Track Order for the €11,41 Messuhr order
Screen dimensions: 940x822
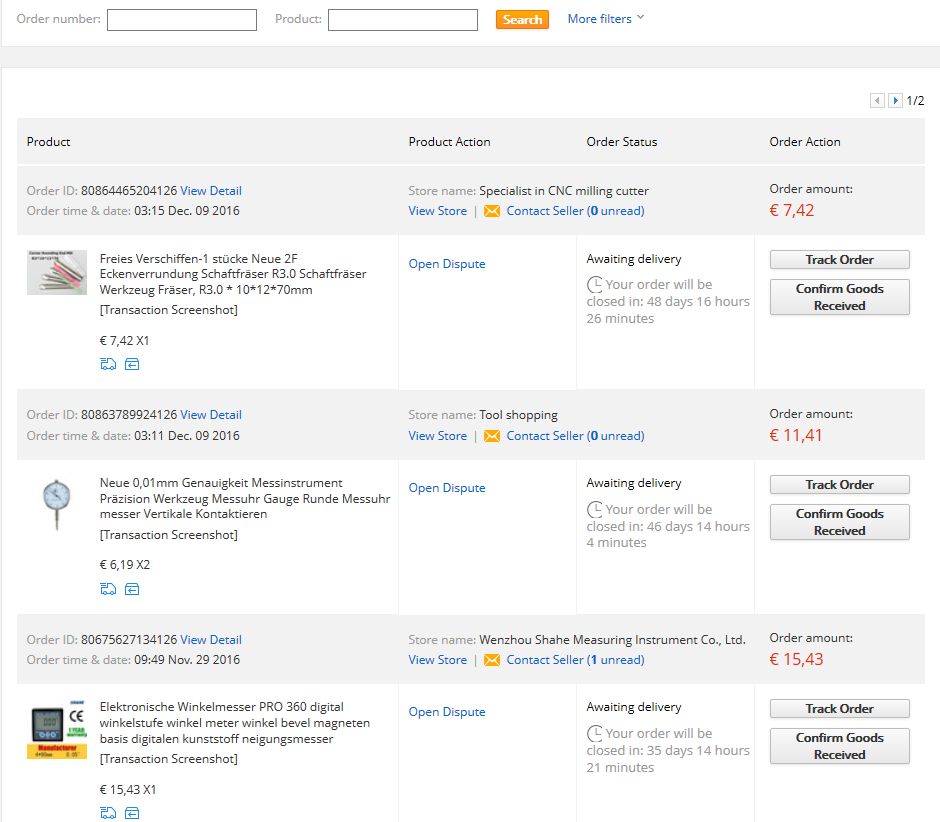(839, 485)
